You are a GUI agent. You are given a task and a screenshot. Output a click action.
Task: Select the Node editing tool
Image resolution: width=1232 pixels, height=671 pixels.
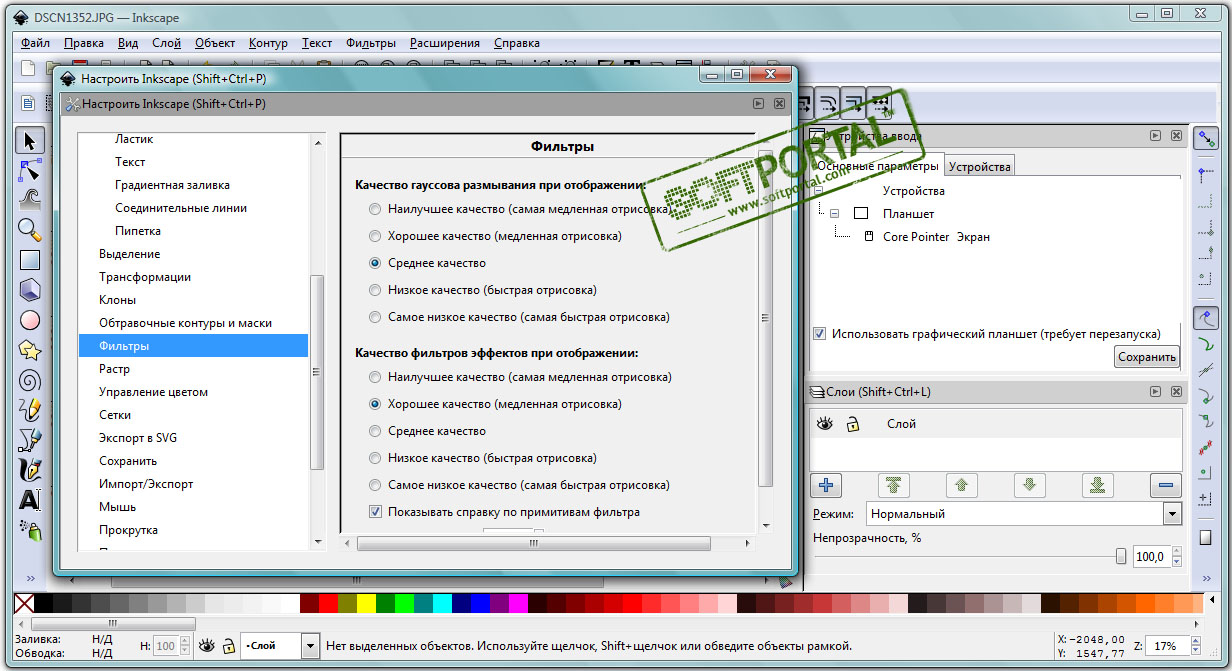tap(30, 169)
